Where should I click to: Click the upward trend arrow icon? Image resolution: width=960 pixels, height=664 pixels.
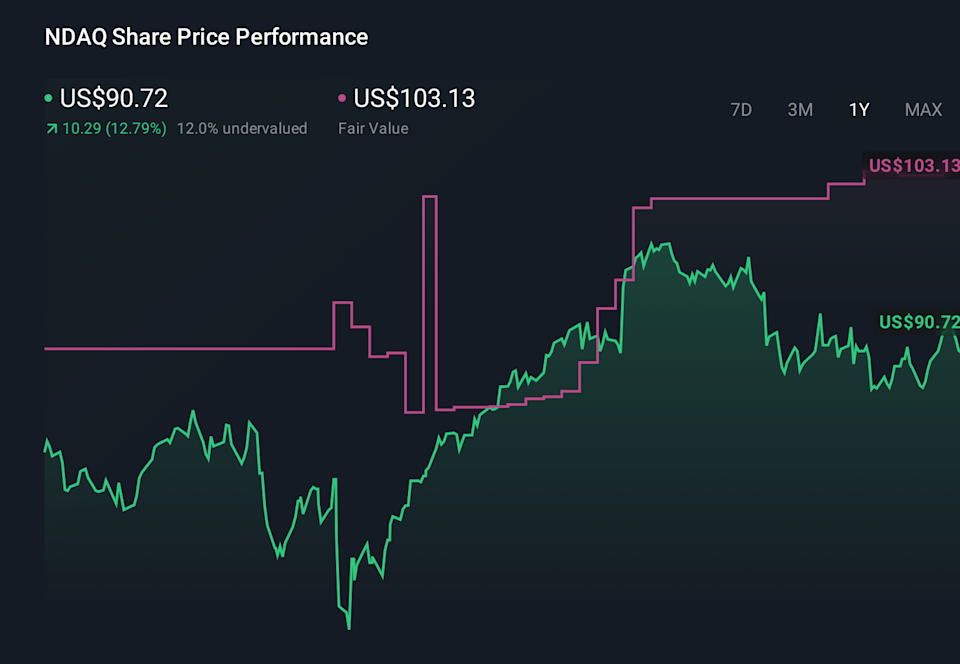pyautogui.click(x=50, y=128)
